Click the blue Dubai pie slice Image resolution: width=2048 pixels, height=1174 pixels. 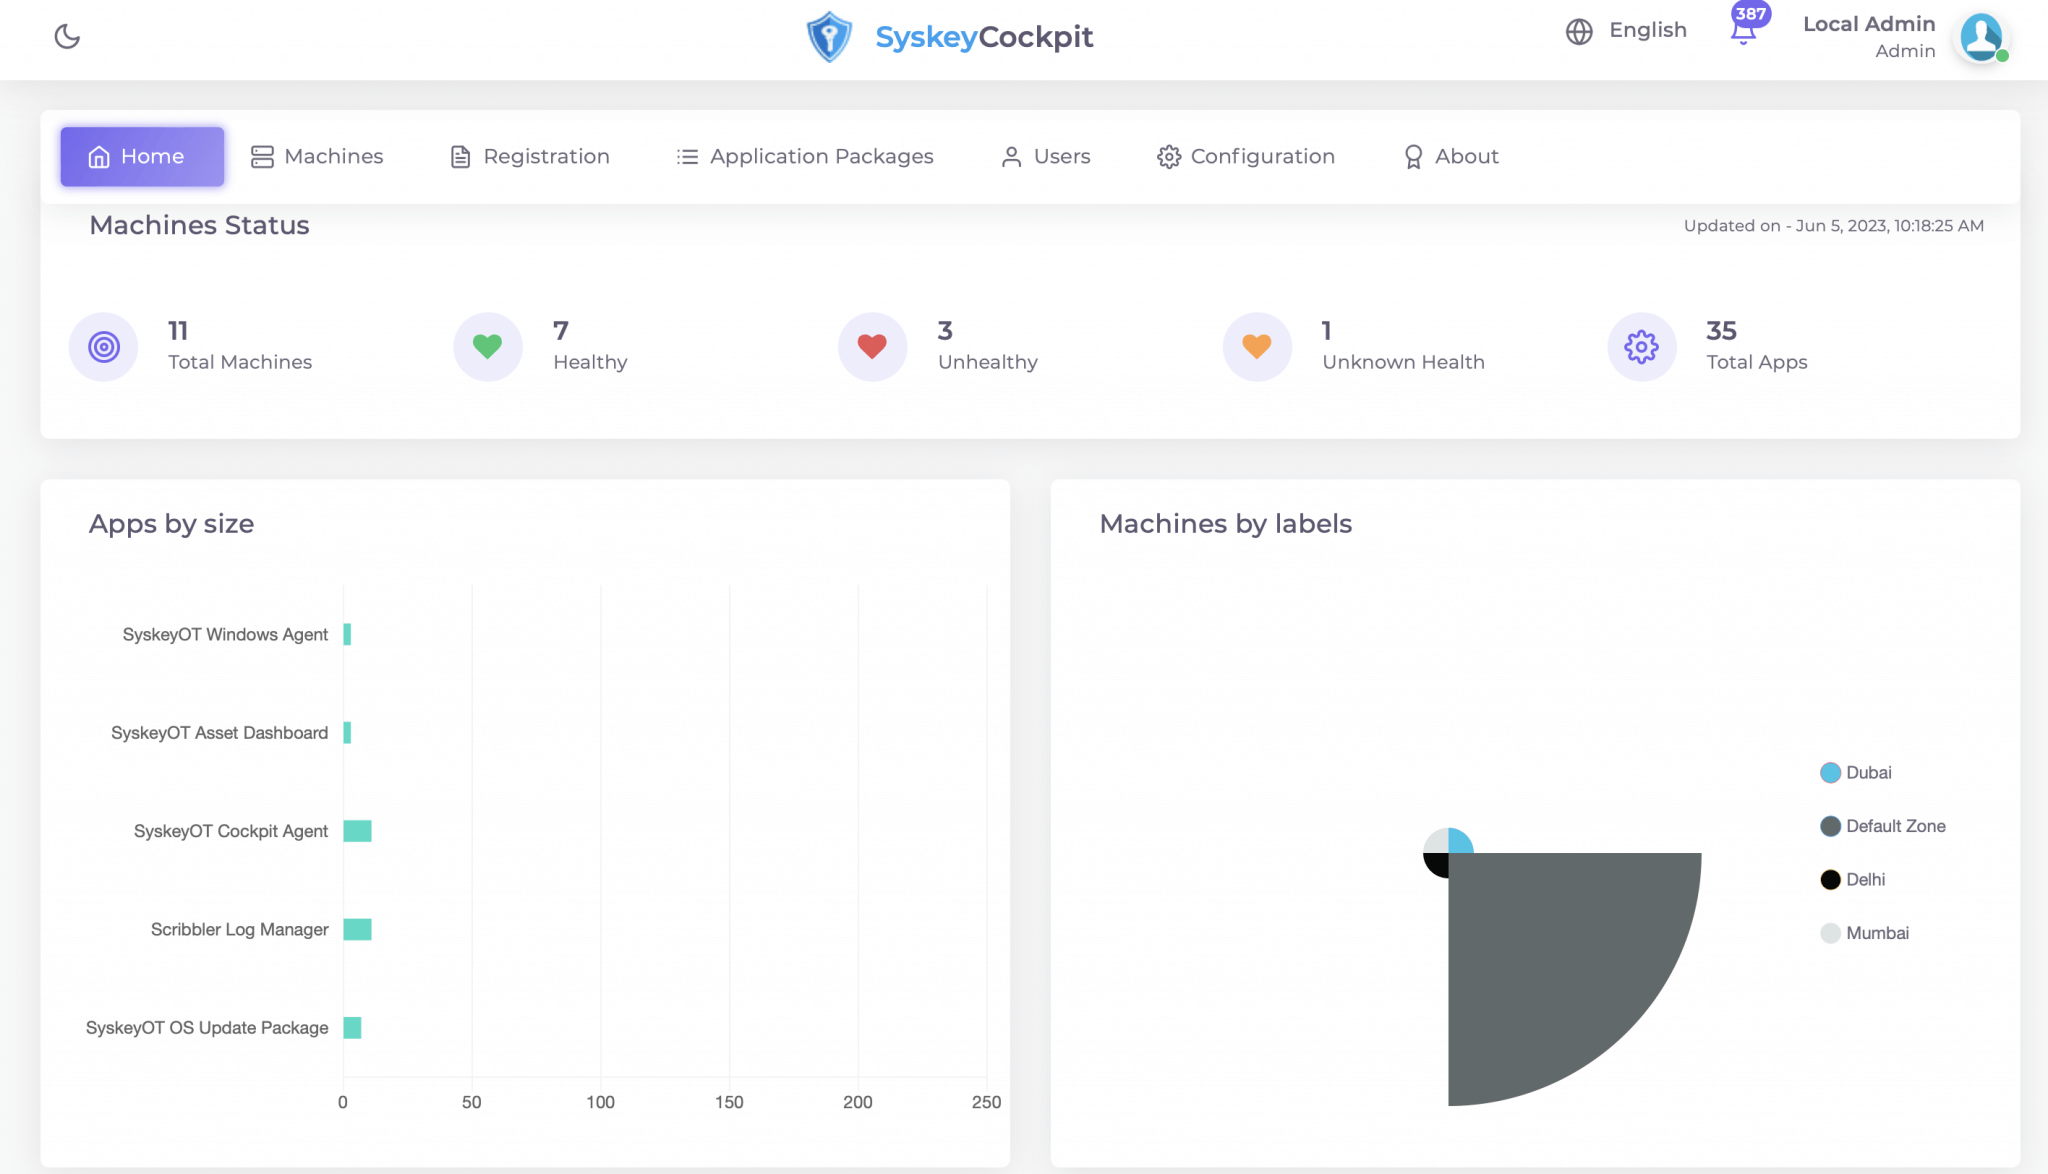[x=1458, y=843]
